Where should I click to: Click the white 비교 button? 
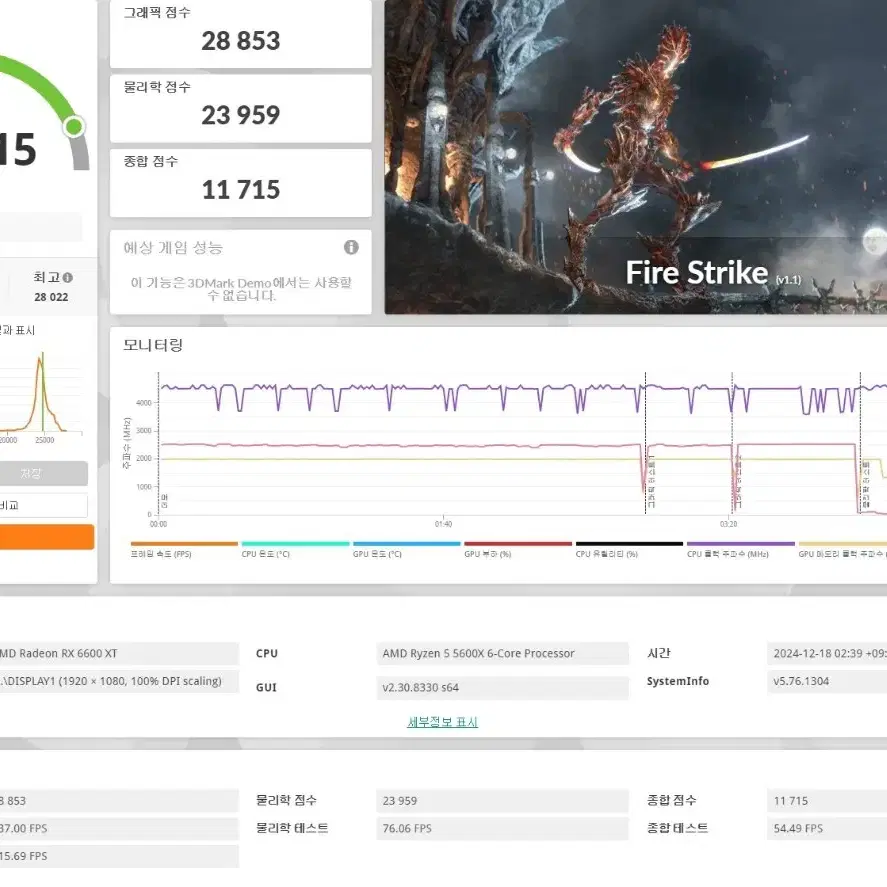[x=44, y=505]
